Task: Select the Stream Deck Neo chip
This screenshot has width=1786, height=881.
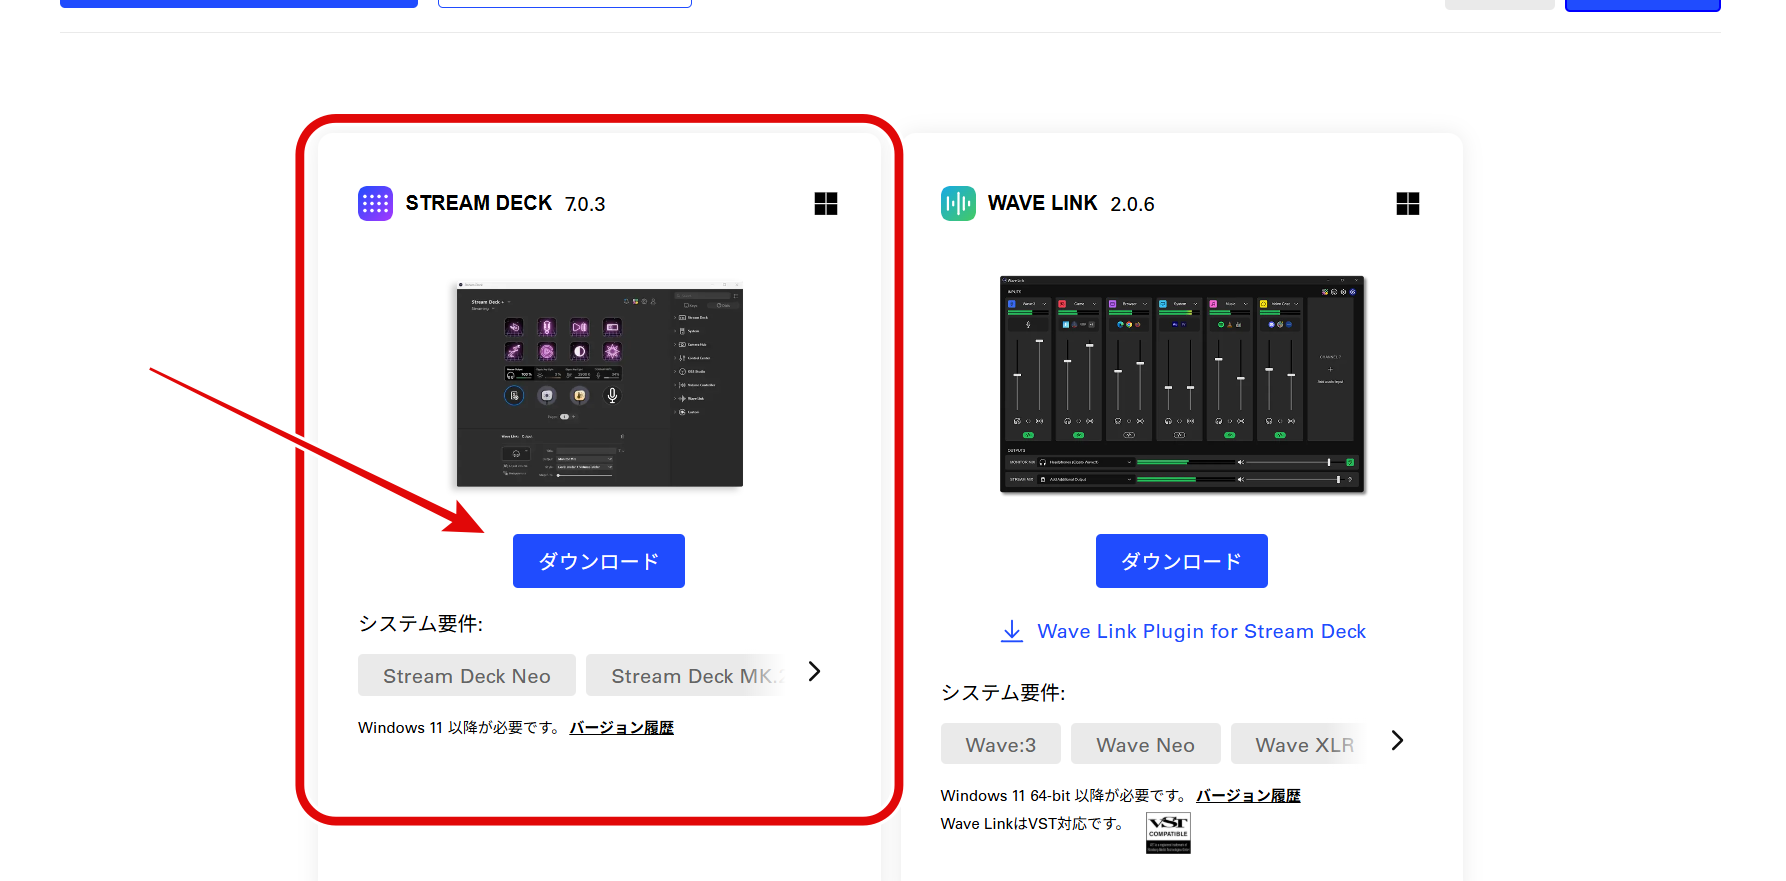Action: pos(466,676)
